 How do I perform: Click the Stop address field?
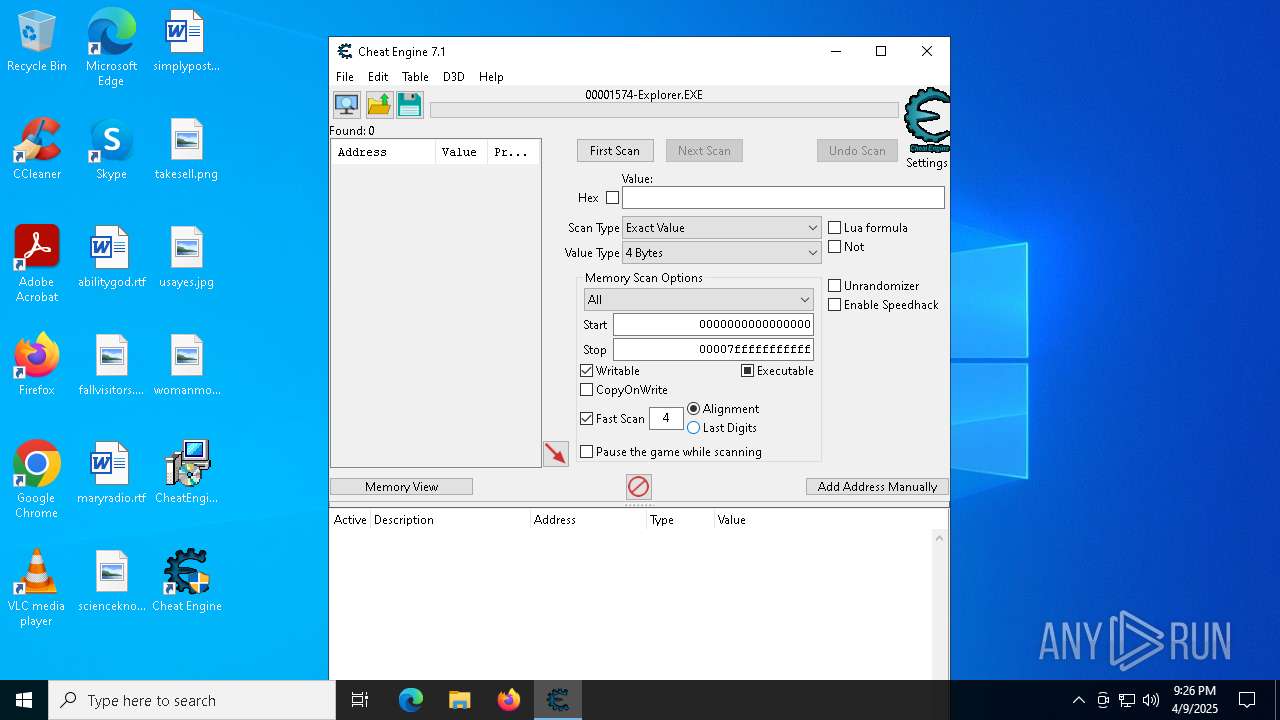pos(713,350)
